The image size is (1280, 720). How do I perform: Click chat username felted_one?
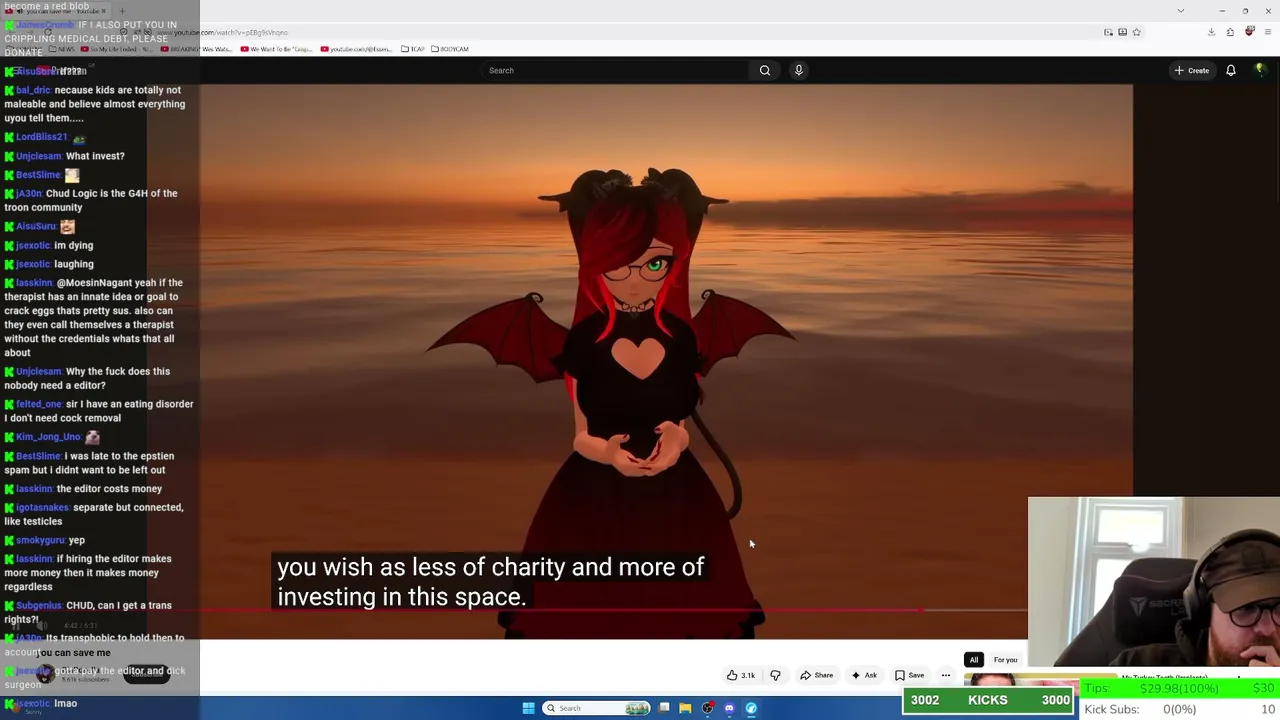pos(39,404)
